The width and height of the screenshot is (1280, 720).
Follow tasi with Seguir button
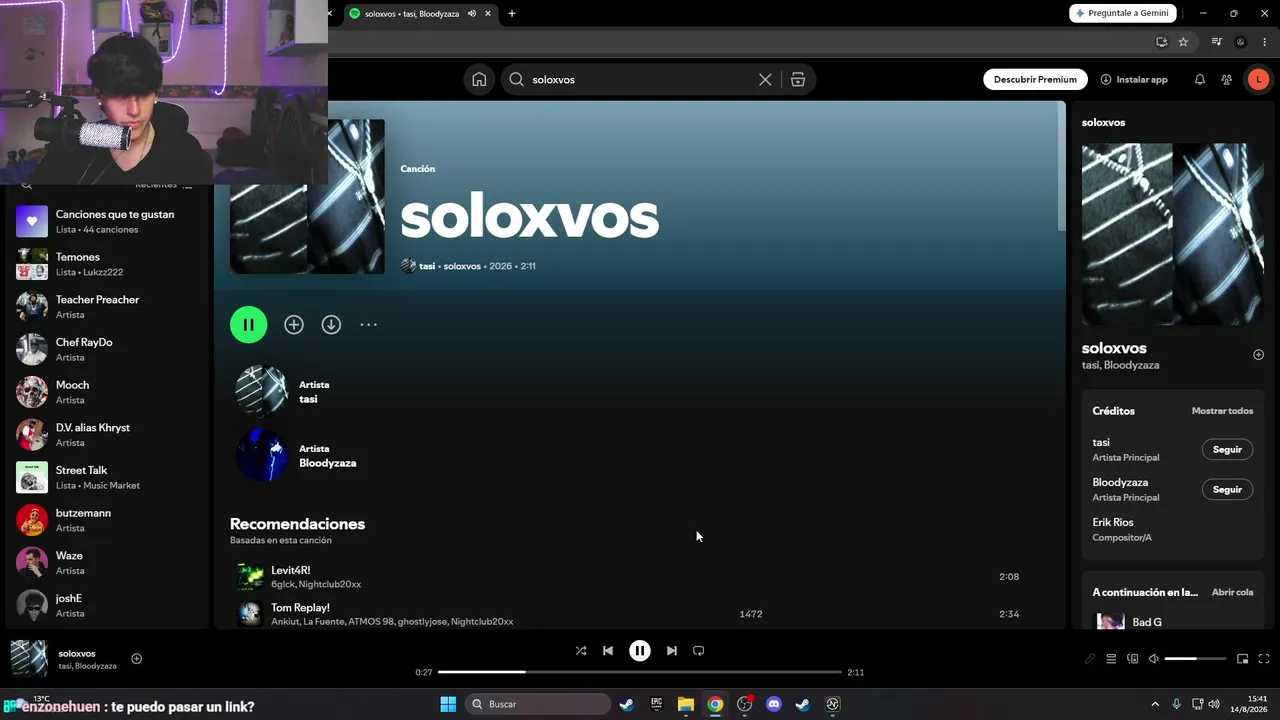1227,450
